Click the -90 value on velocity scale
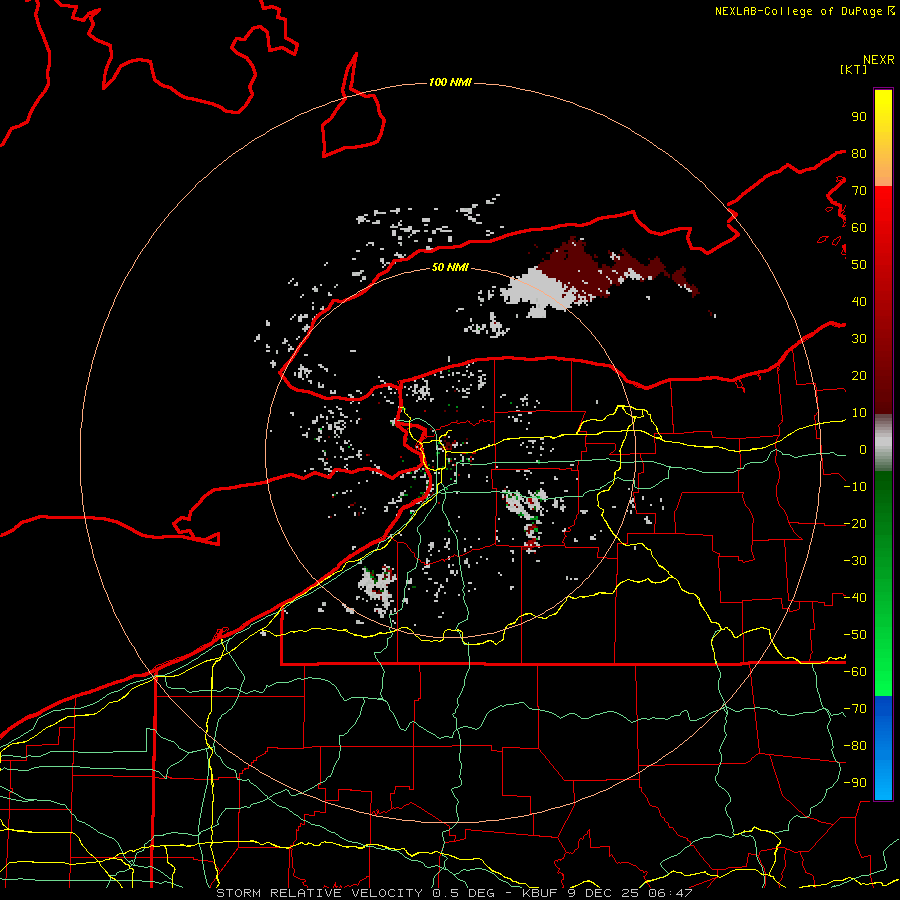The width and height of the screenshot is (900, 900). tap(855, 782)
